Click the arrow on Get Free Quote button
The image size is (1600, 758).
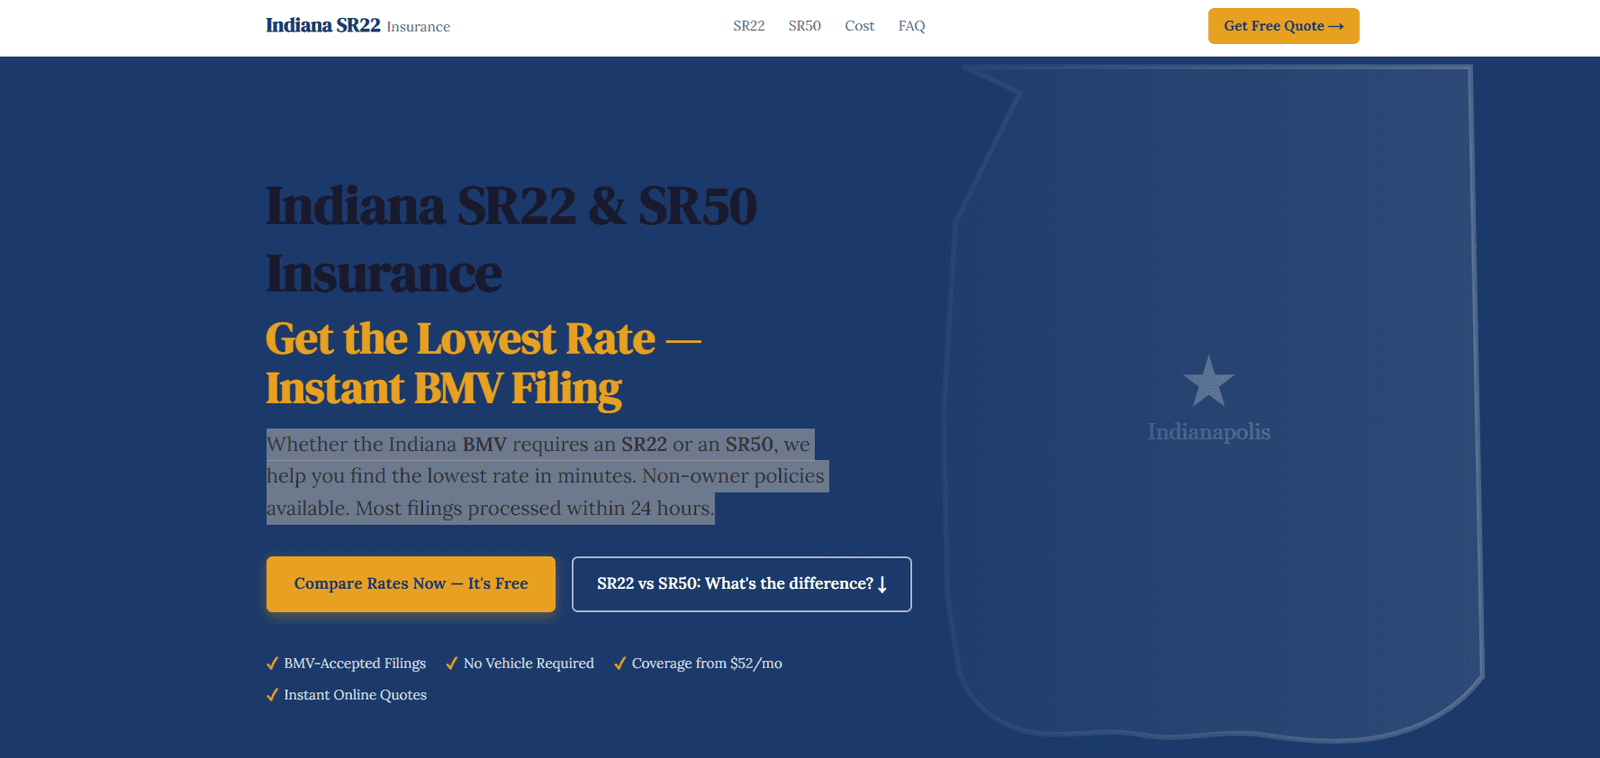pos(1336,26)
